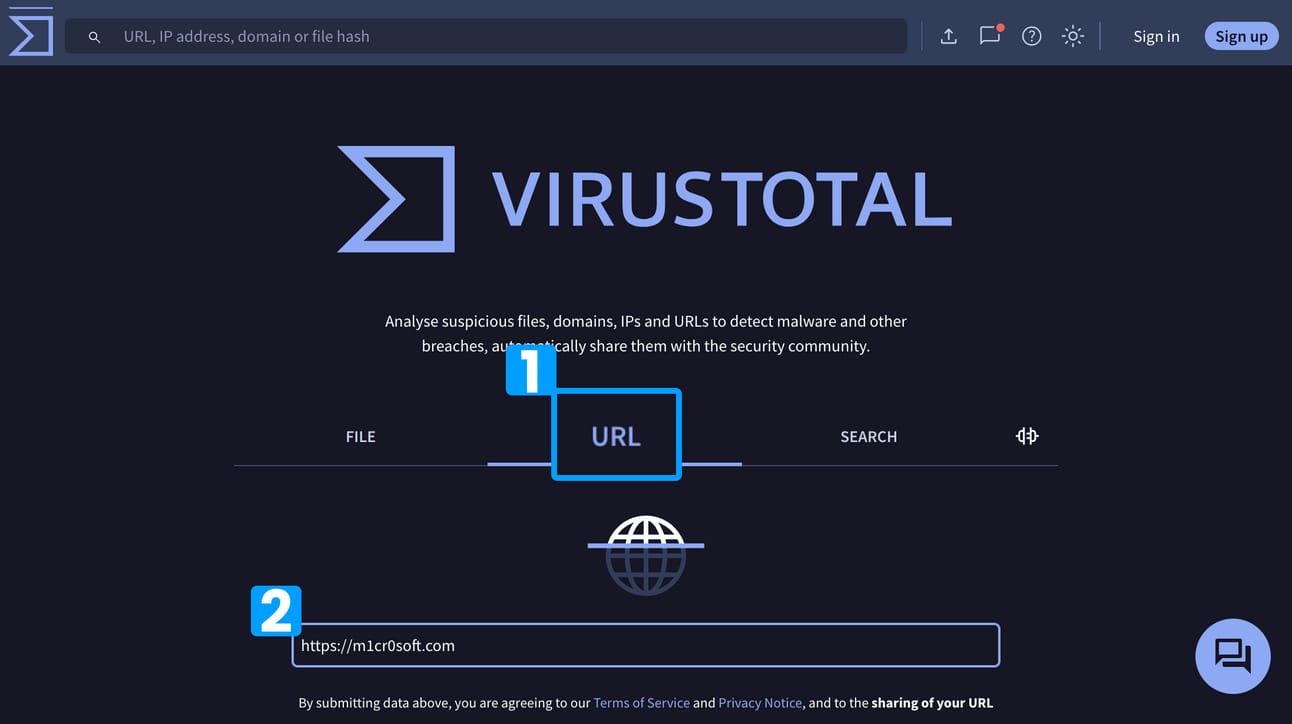Switch to the SEARCH tab
The width and height of the screenshot is (1292, 724).
[x=868, y=437]
